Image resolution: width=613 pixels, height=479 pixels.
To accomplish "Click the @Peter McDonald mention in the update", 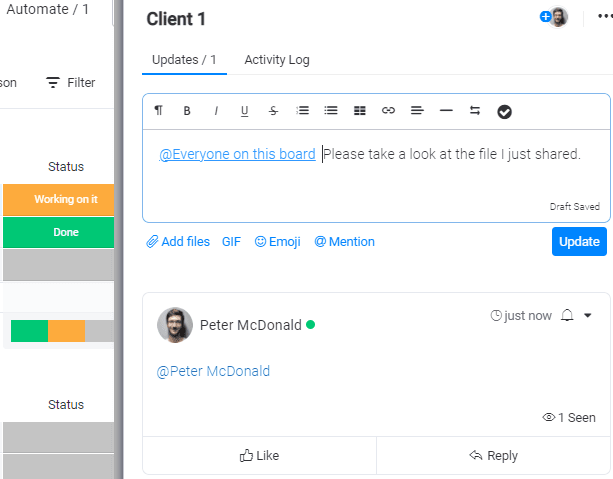I will pyautogui.click(x=213, y=371).
